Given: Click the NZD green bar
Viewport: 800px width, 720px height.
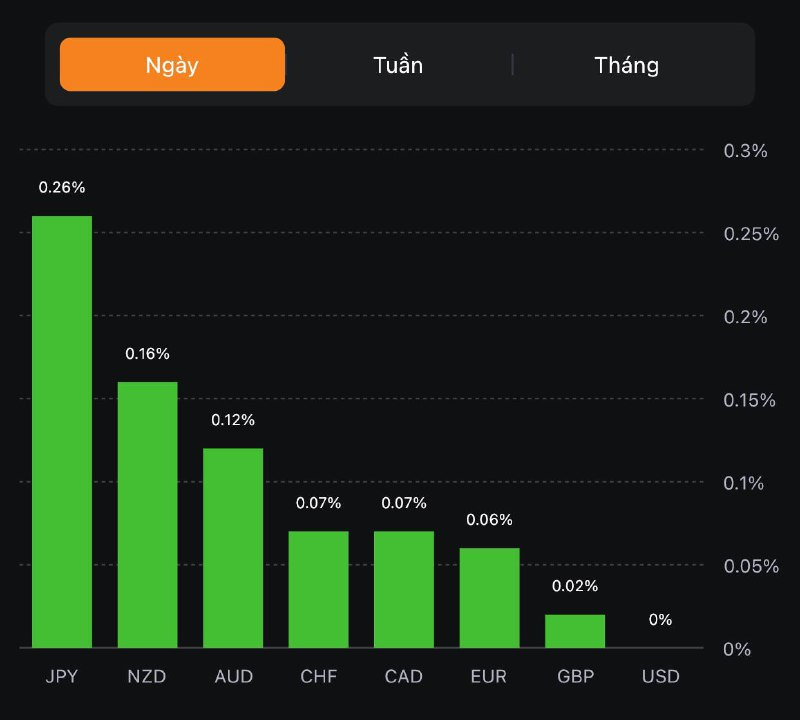Looking at the screenshot, I should [x=148, y=515].
